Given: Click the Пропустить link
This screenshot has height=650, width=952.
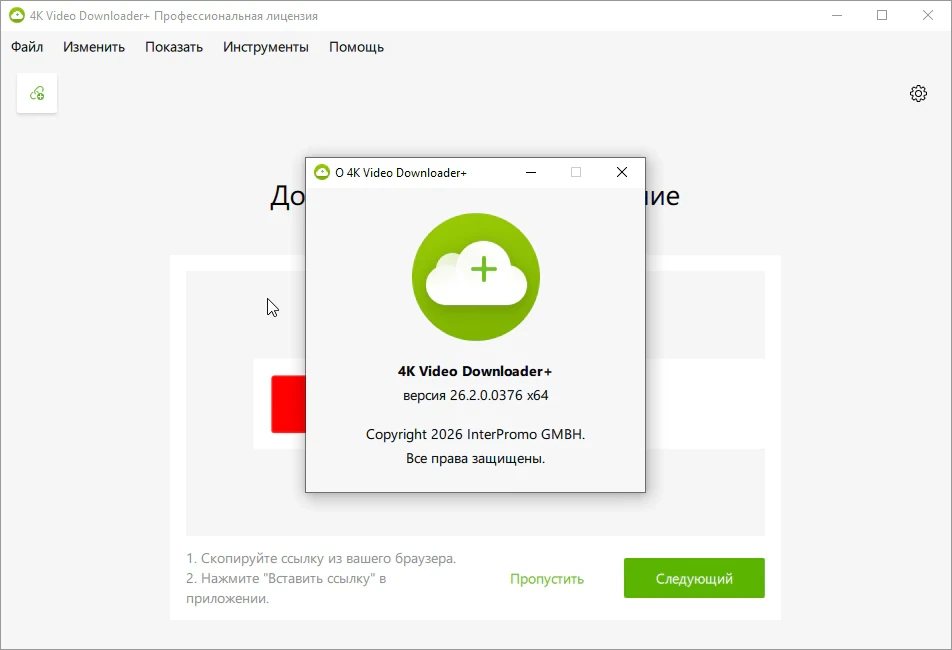Looking at the screenshot, I should (547, 579).
